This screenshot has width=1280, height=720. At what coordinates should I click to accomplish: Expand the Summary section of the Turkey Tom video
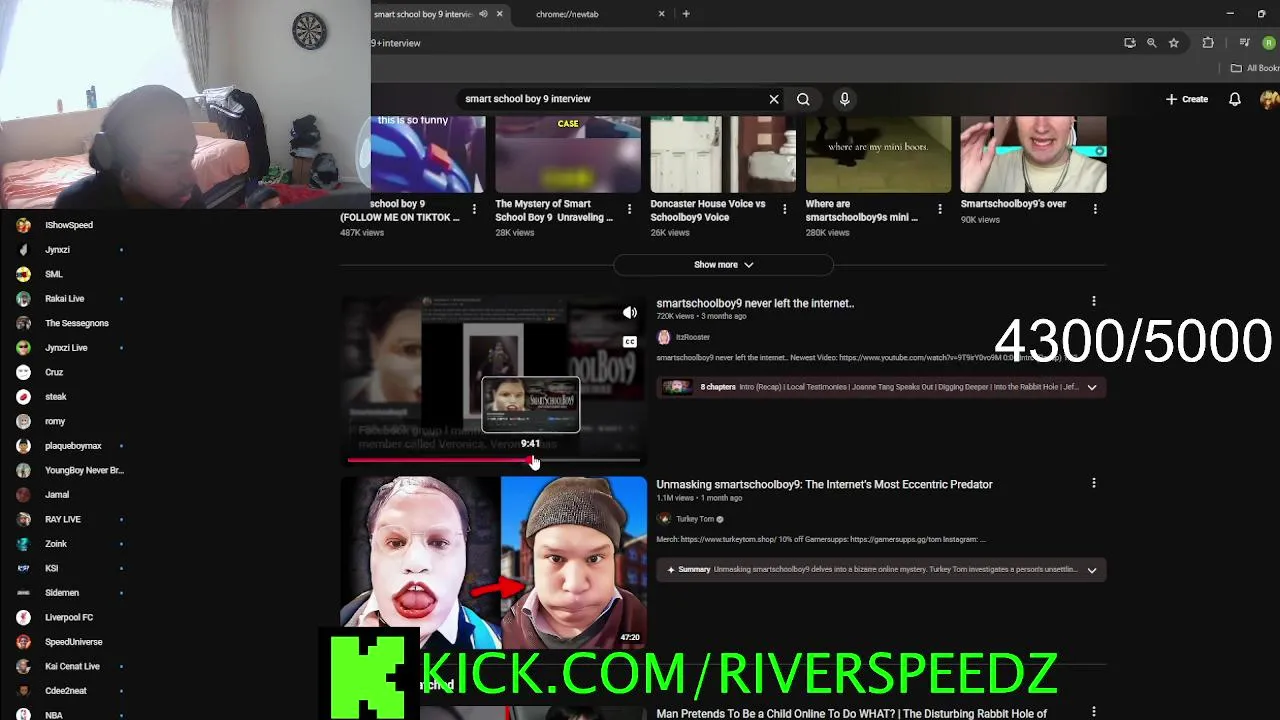(1092, 570)
